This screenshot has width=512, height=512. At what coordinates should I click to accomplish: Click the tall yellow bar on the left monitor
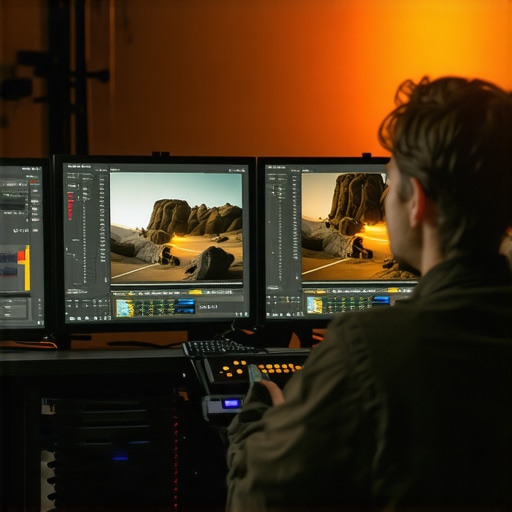27,268
